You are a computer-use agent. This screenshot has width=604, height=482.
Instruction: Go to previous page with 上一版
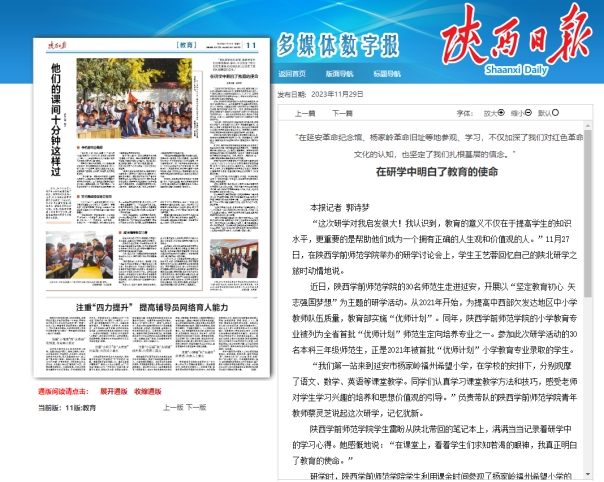[172, 408]
